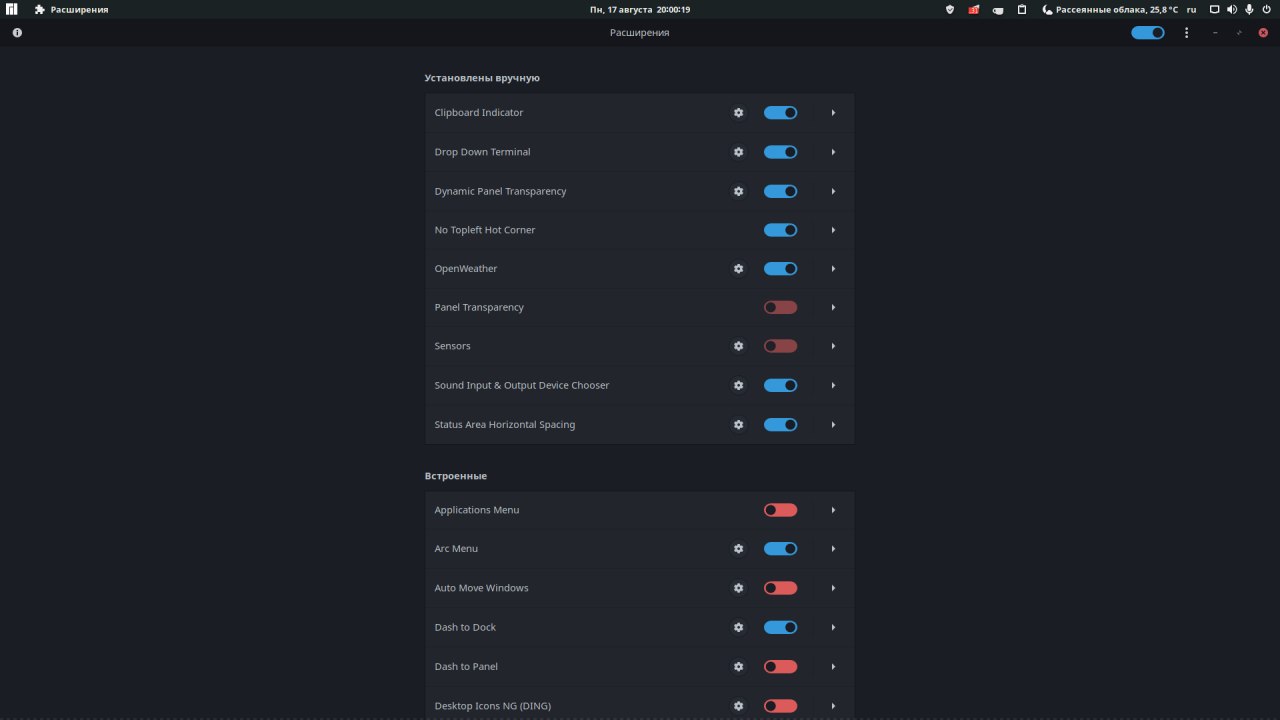Toggle No Topleft Hot Corner switch

point(780,230)
